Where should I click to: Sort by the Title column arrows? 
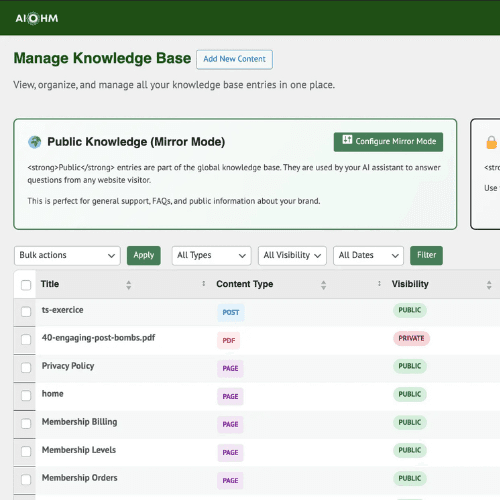pyautogui.click(x=129, y=285)
